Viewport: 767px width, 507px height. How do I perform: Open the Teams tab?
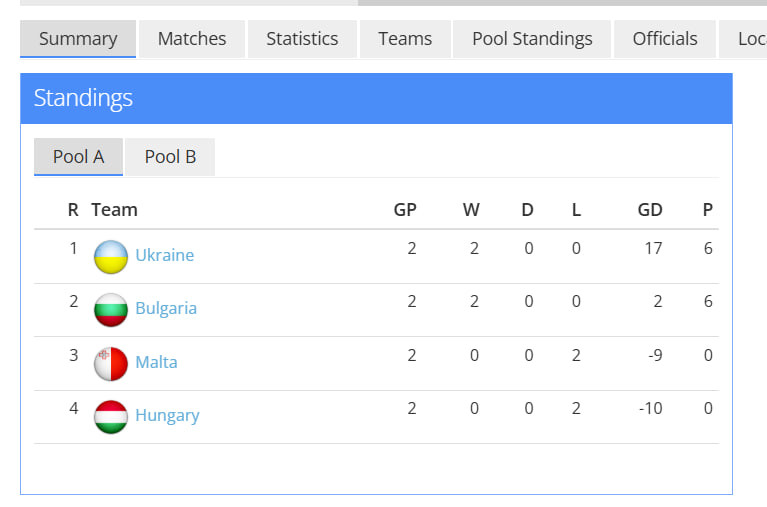[x=405, y=39]
